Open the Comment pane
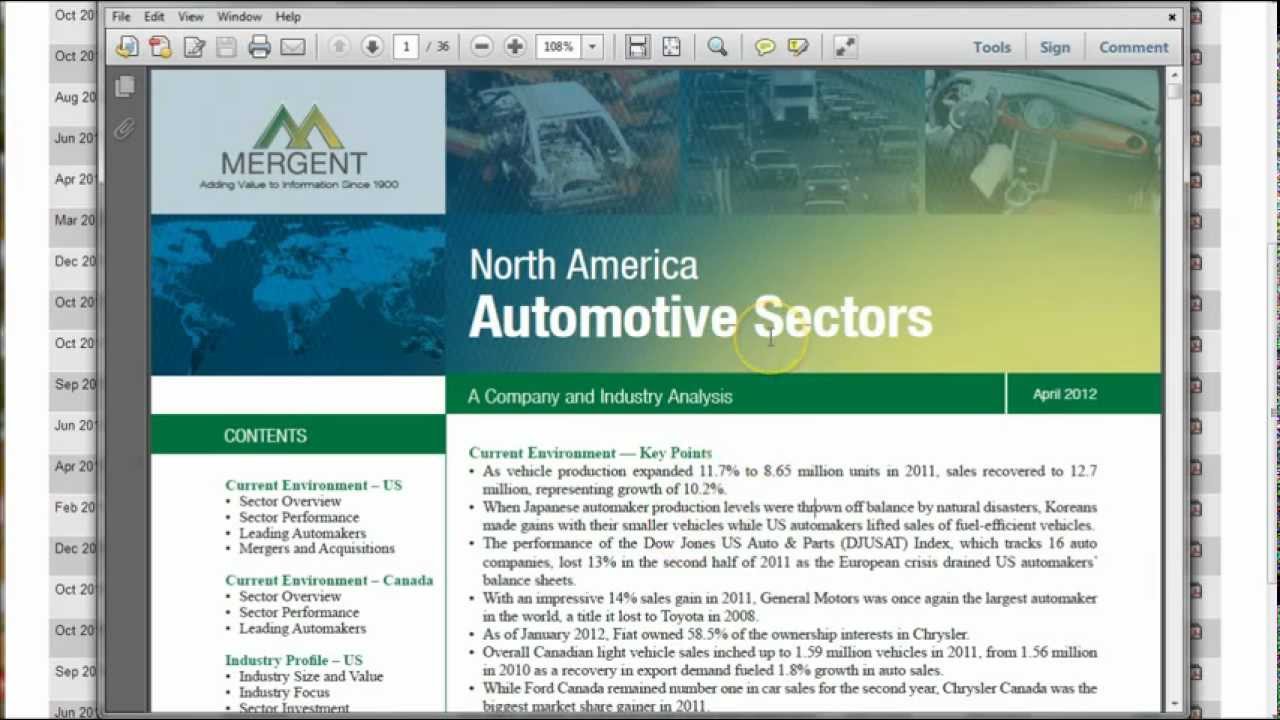Screen dimensions: 1280x720 tap(1133, 47)
